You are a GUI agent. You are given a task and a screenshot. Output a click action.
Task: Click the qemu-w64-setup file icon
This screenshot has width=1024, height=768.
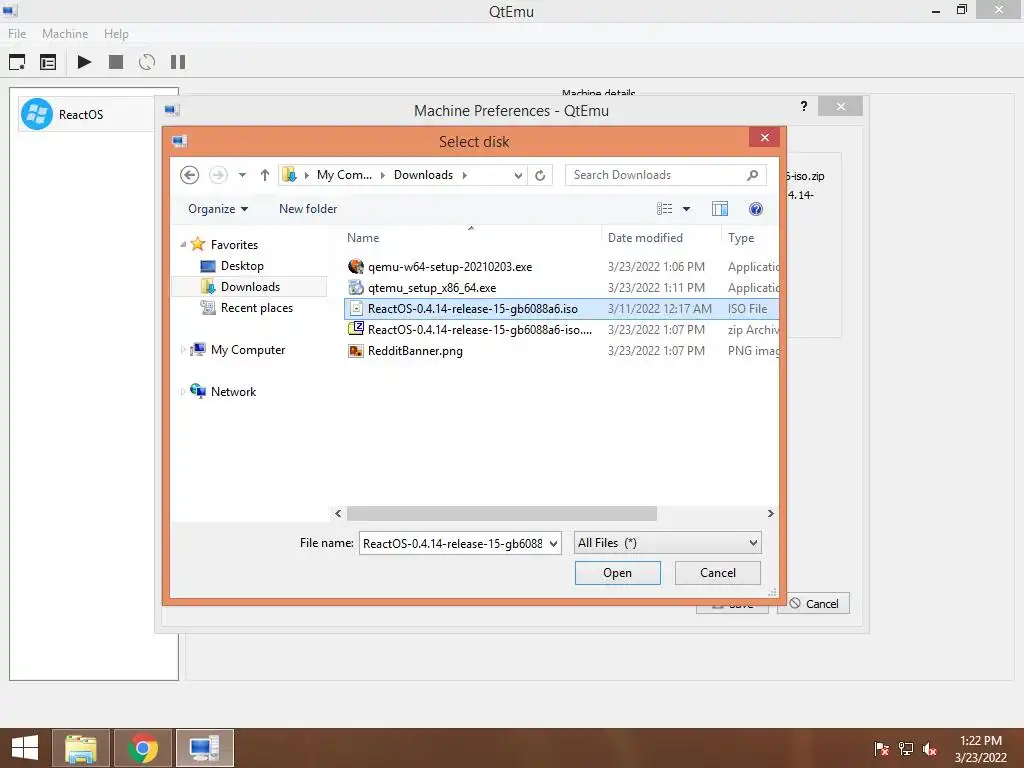(x=356, y=266)
